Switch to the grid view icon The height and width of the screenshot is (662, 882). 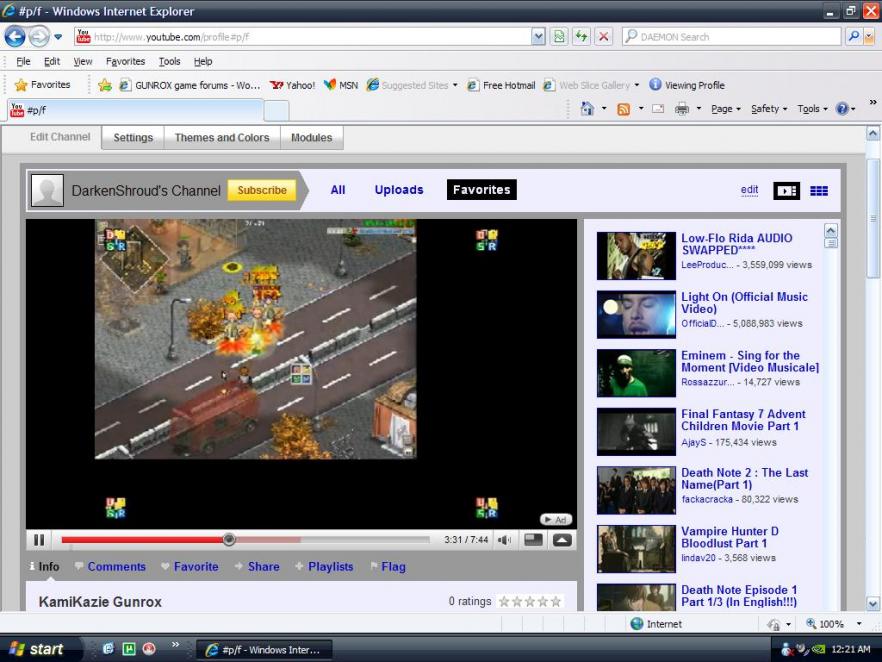point(818,191)
